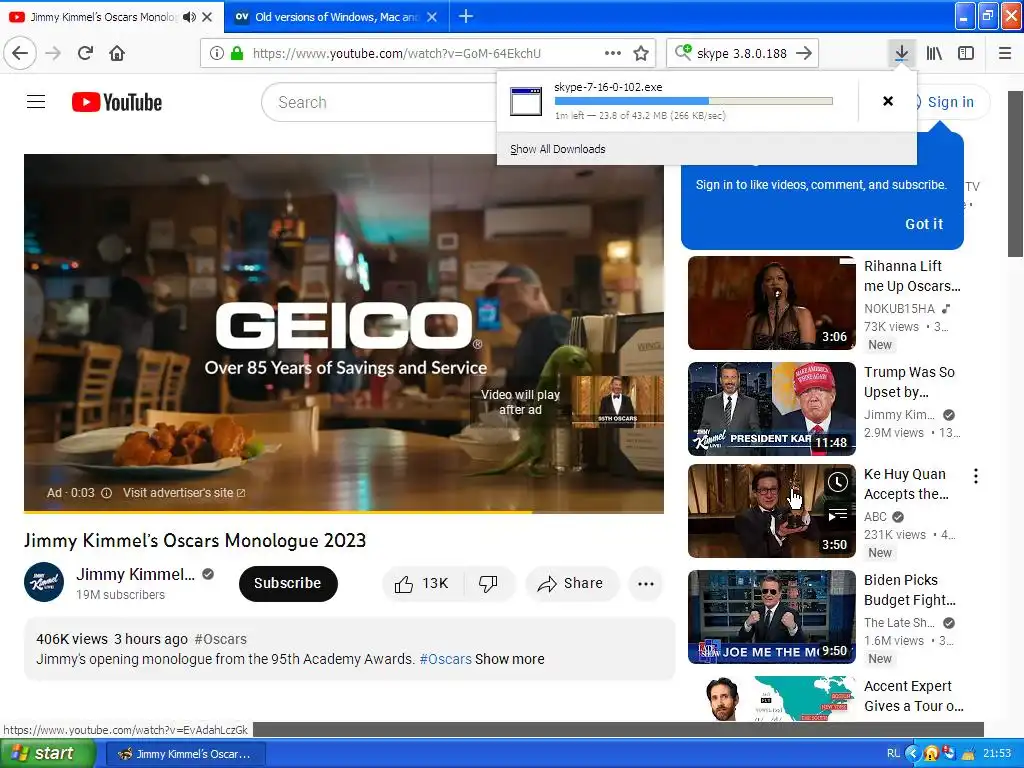Click the YouTube logo
The width and height of the screenshot is (1024, 768).
[117, 102]
